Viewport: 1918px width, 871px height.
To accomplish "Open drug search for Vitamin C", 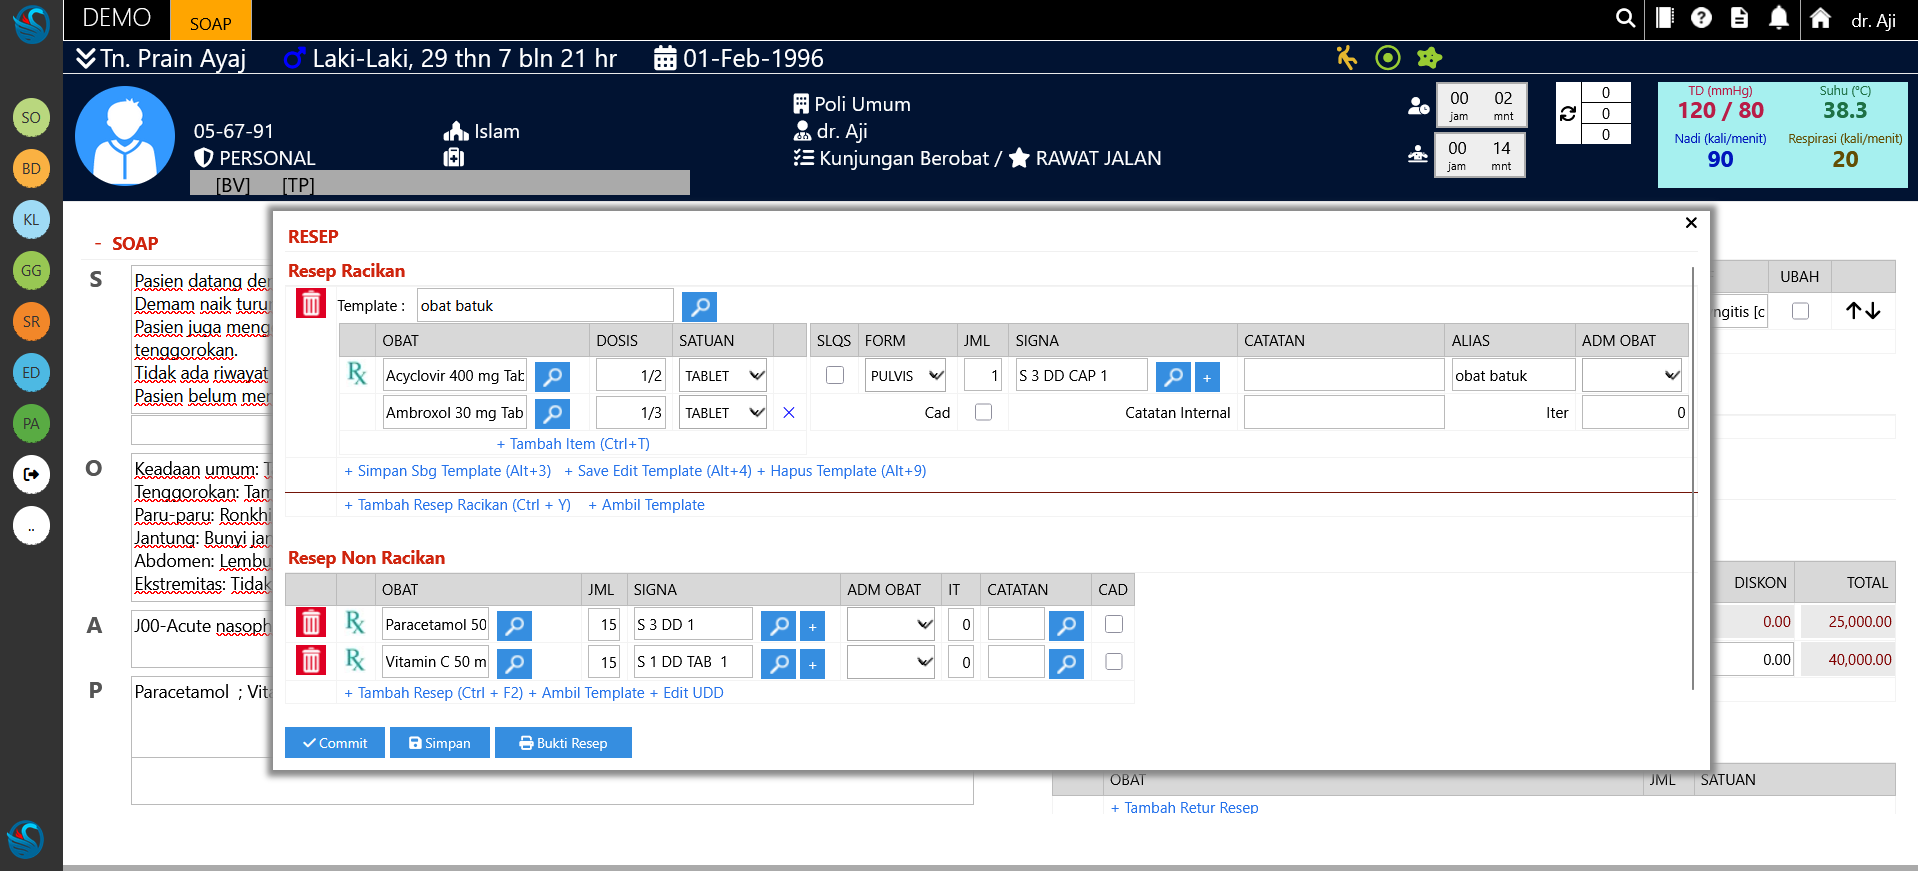I will coord(514,663).
